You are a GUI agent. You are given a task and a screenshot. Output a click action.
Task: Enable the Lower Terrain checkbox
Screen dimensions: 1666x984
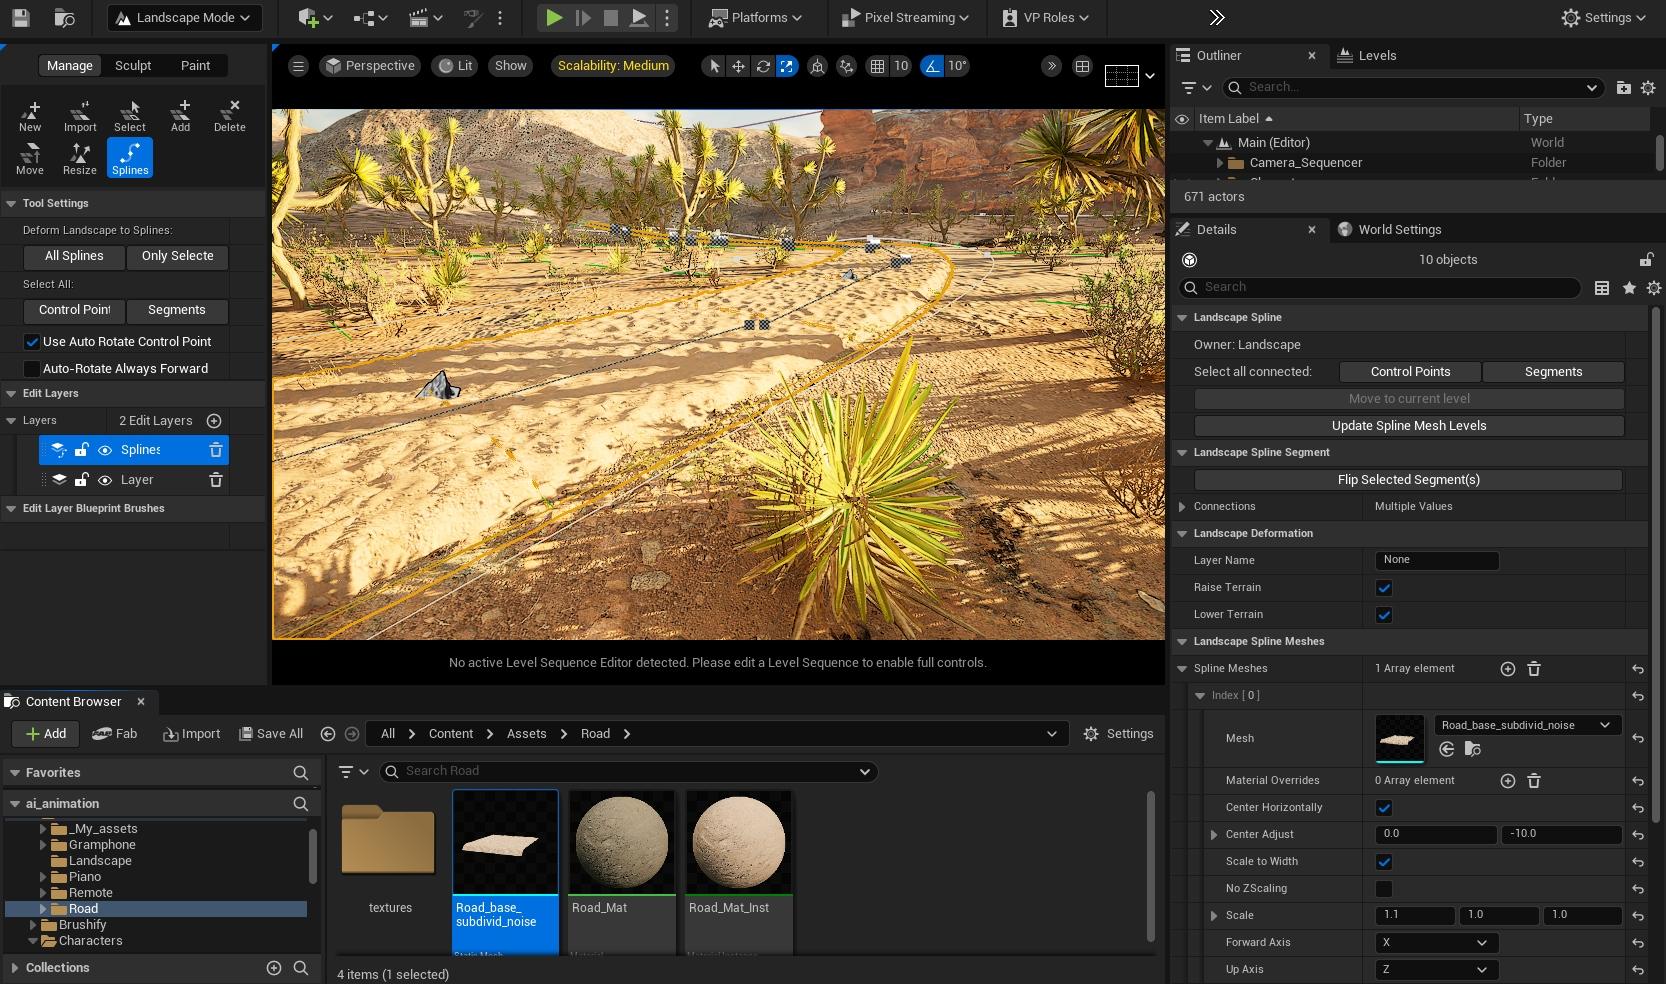1385,615
